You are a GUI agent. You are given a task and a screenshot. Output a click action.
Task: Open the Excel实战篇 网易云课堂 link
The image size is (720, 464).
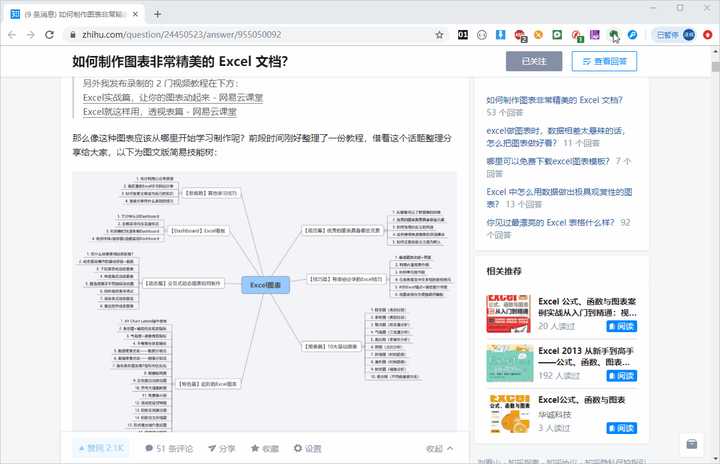[x=173, y=98]
